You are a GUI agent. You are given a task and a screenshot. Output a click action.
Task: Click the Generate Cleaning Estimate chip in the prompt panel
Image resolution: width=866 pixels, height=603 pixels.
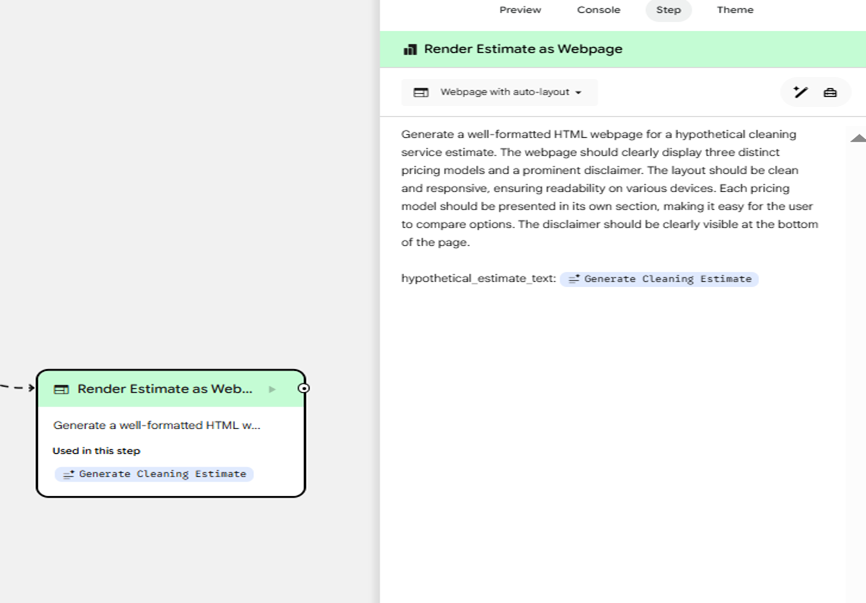coord(660,279)
